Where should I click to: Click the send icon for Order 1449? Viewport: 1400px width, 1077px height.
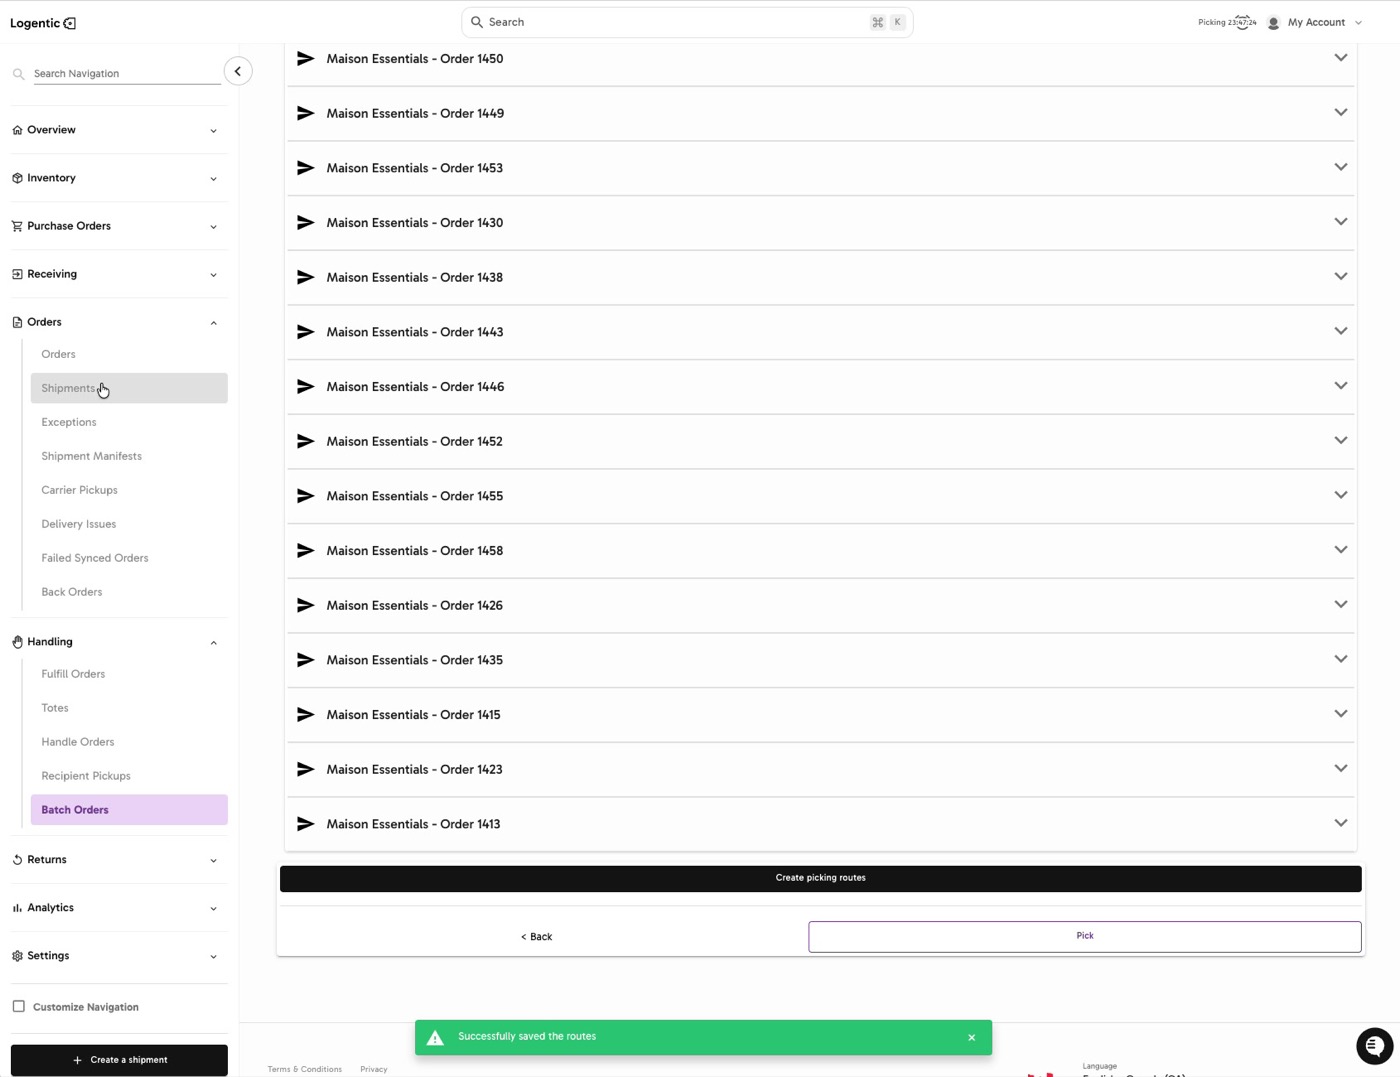pyautogui.click(x=306, y=113)
